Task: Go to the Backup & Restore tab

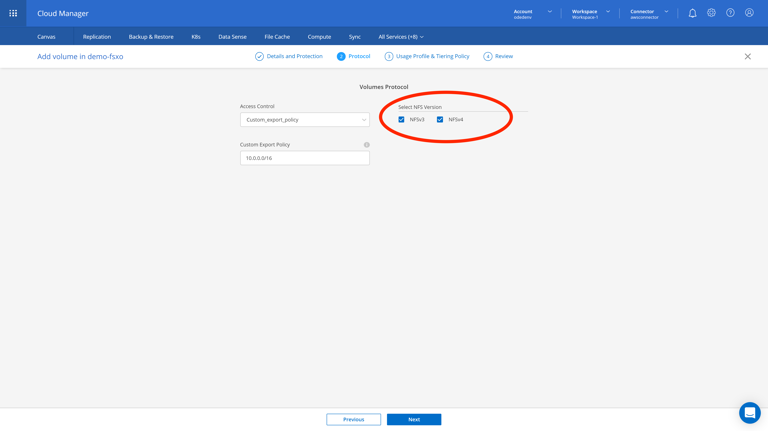Action: [x=151, y=37]
